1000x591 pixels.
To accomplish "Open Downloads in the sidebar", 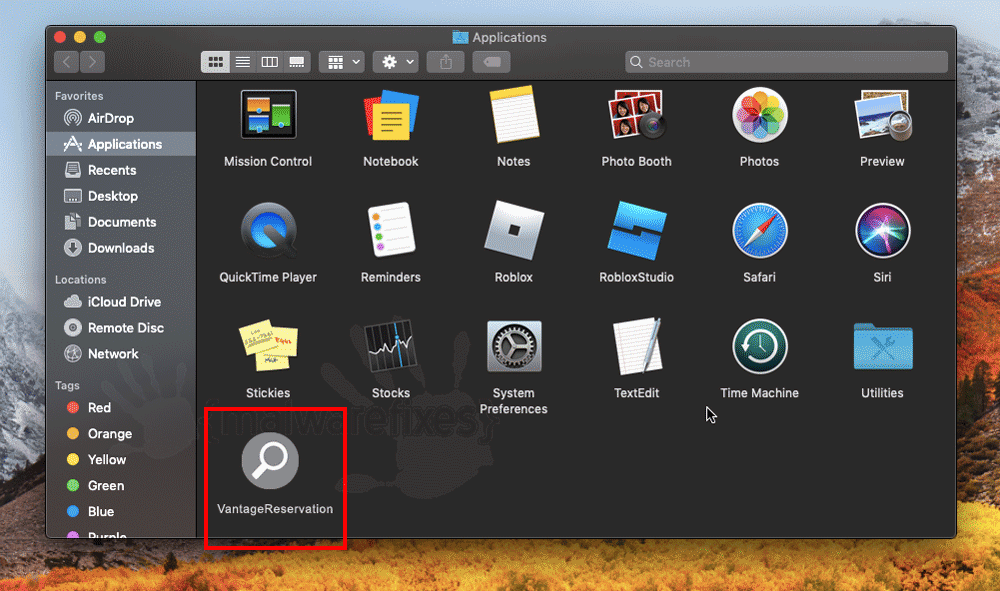I will [121, 248].
